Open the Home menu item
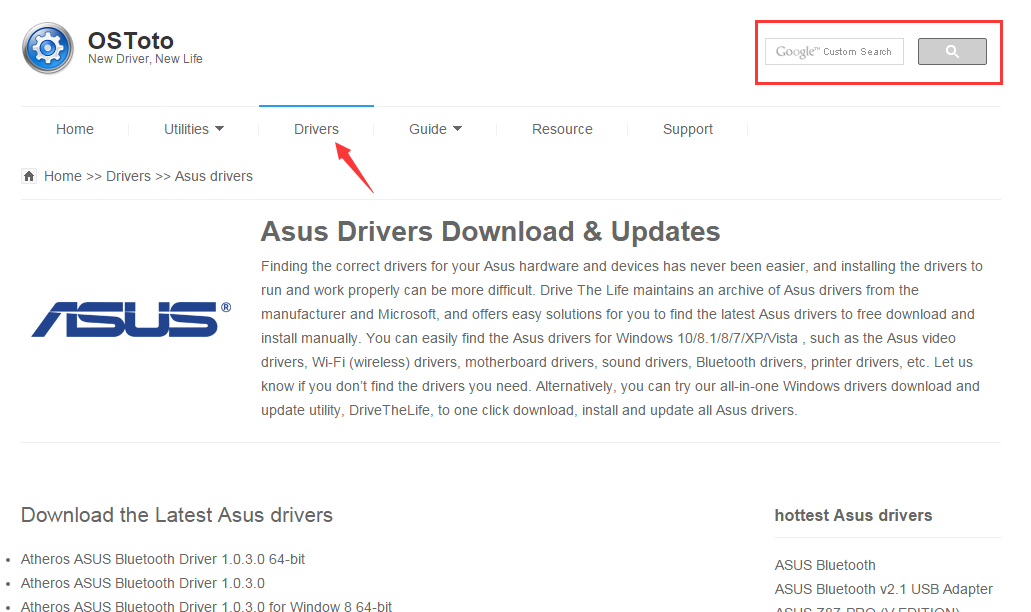The width and height of the screenshot is (1031, 612). pos(75,129)
